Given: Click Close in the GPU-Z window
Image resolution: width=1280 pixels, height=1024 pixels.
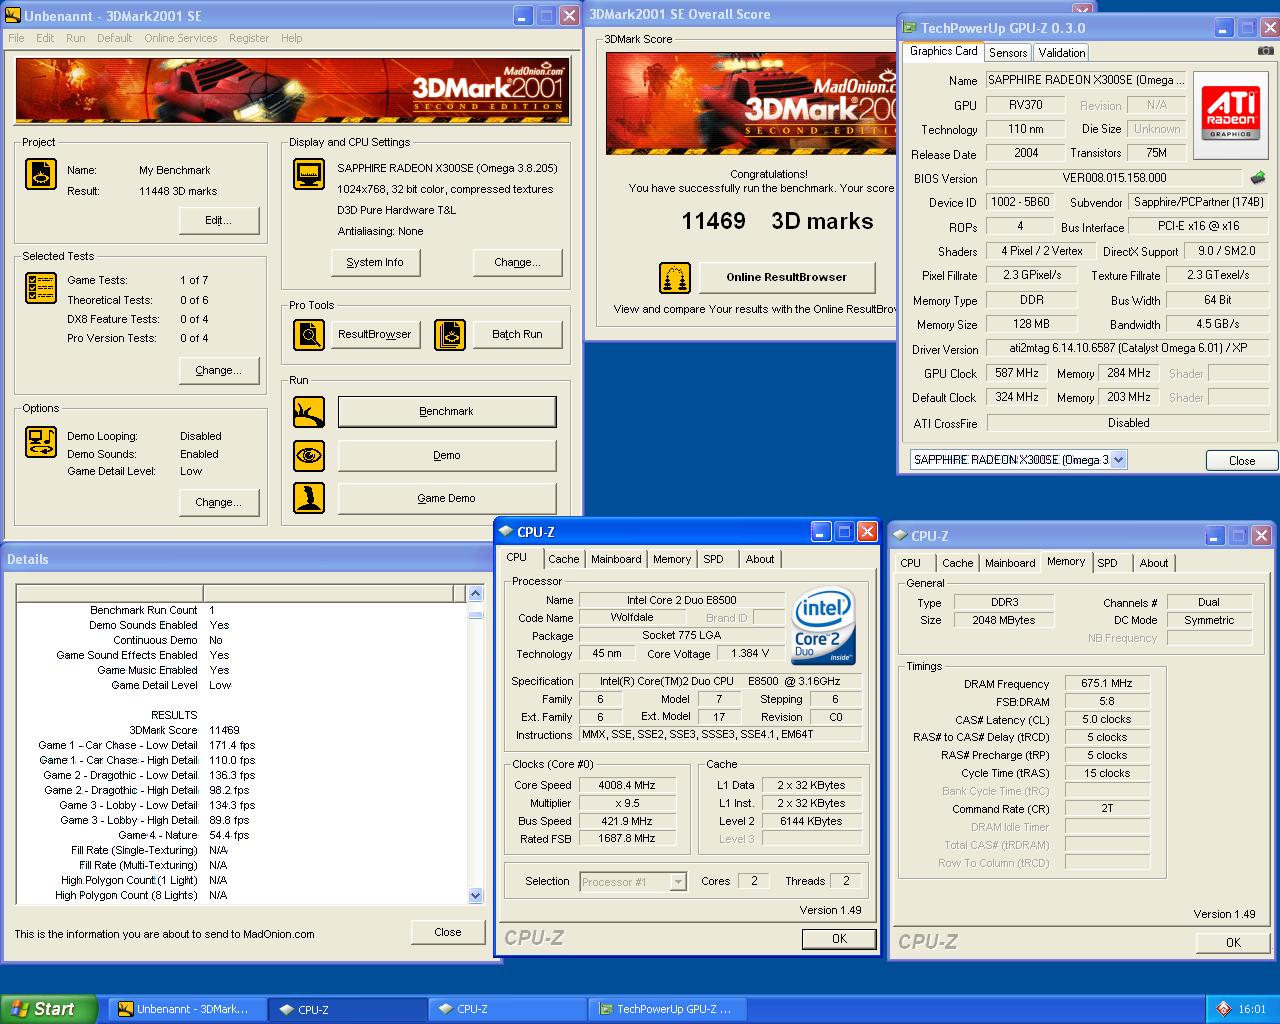Looking at the screenshot, I should coord(1241,460).
